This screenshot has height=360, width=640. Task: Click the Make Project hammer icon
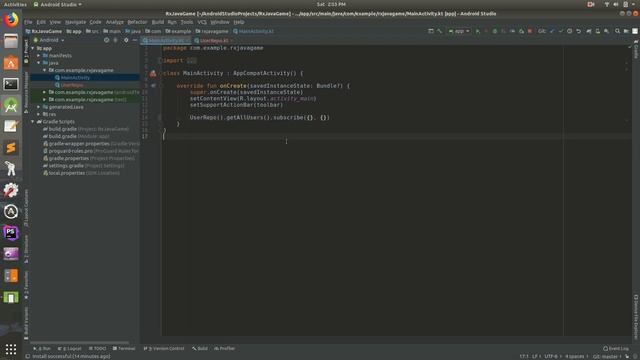click(x=440, y=31)
